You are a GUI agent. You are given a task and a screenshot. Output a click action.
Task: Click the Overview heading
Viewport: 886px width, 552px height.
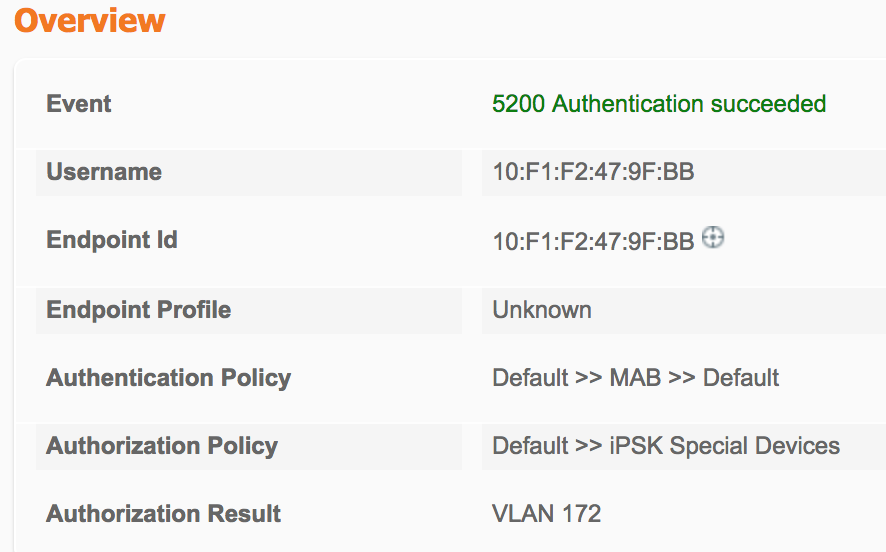(x=90, y=21)
